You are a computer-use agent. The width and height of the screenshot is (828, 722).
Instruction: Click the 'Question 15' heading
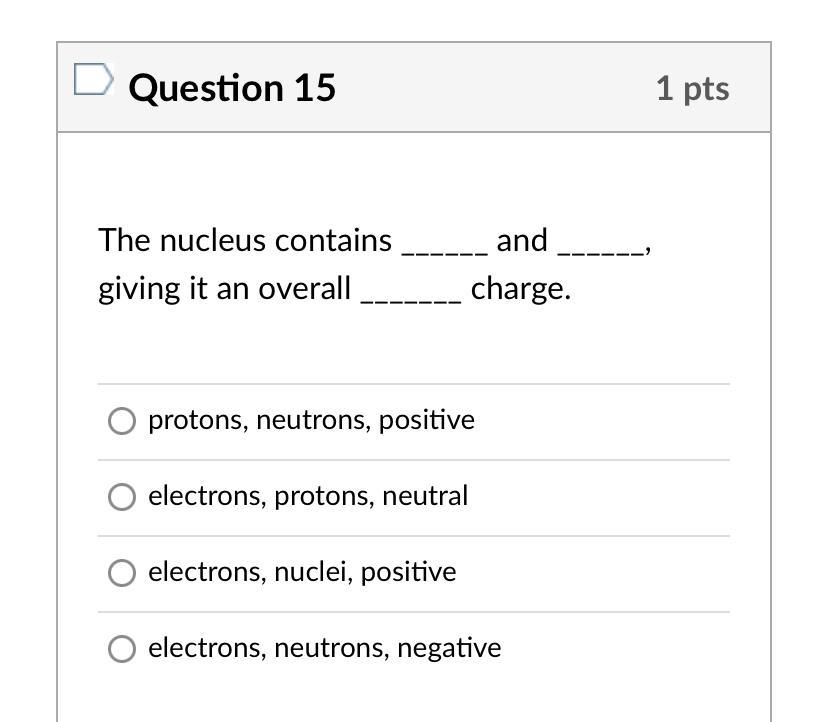(232, 88)
